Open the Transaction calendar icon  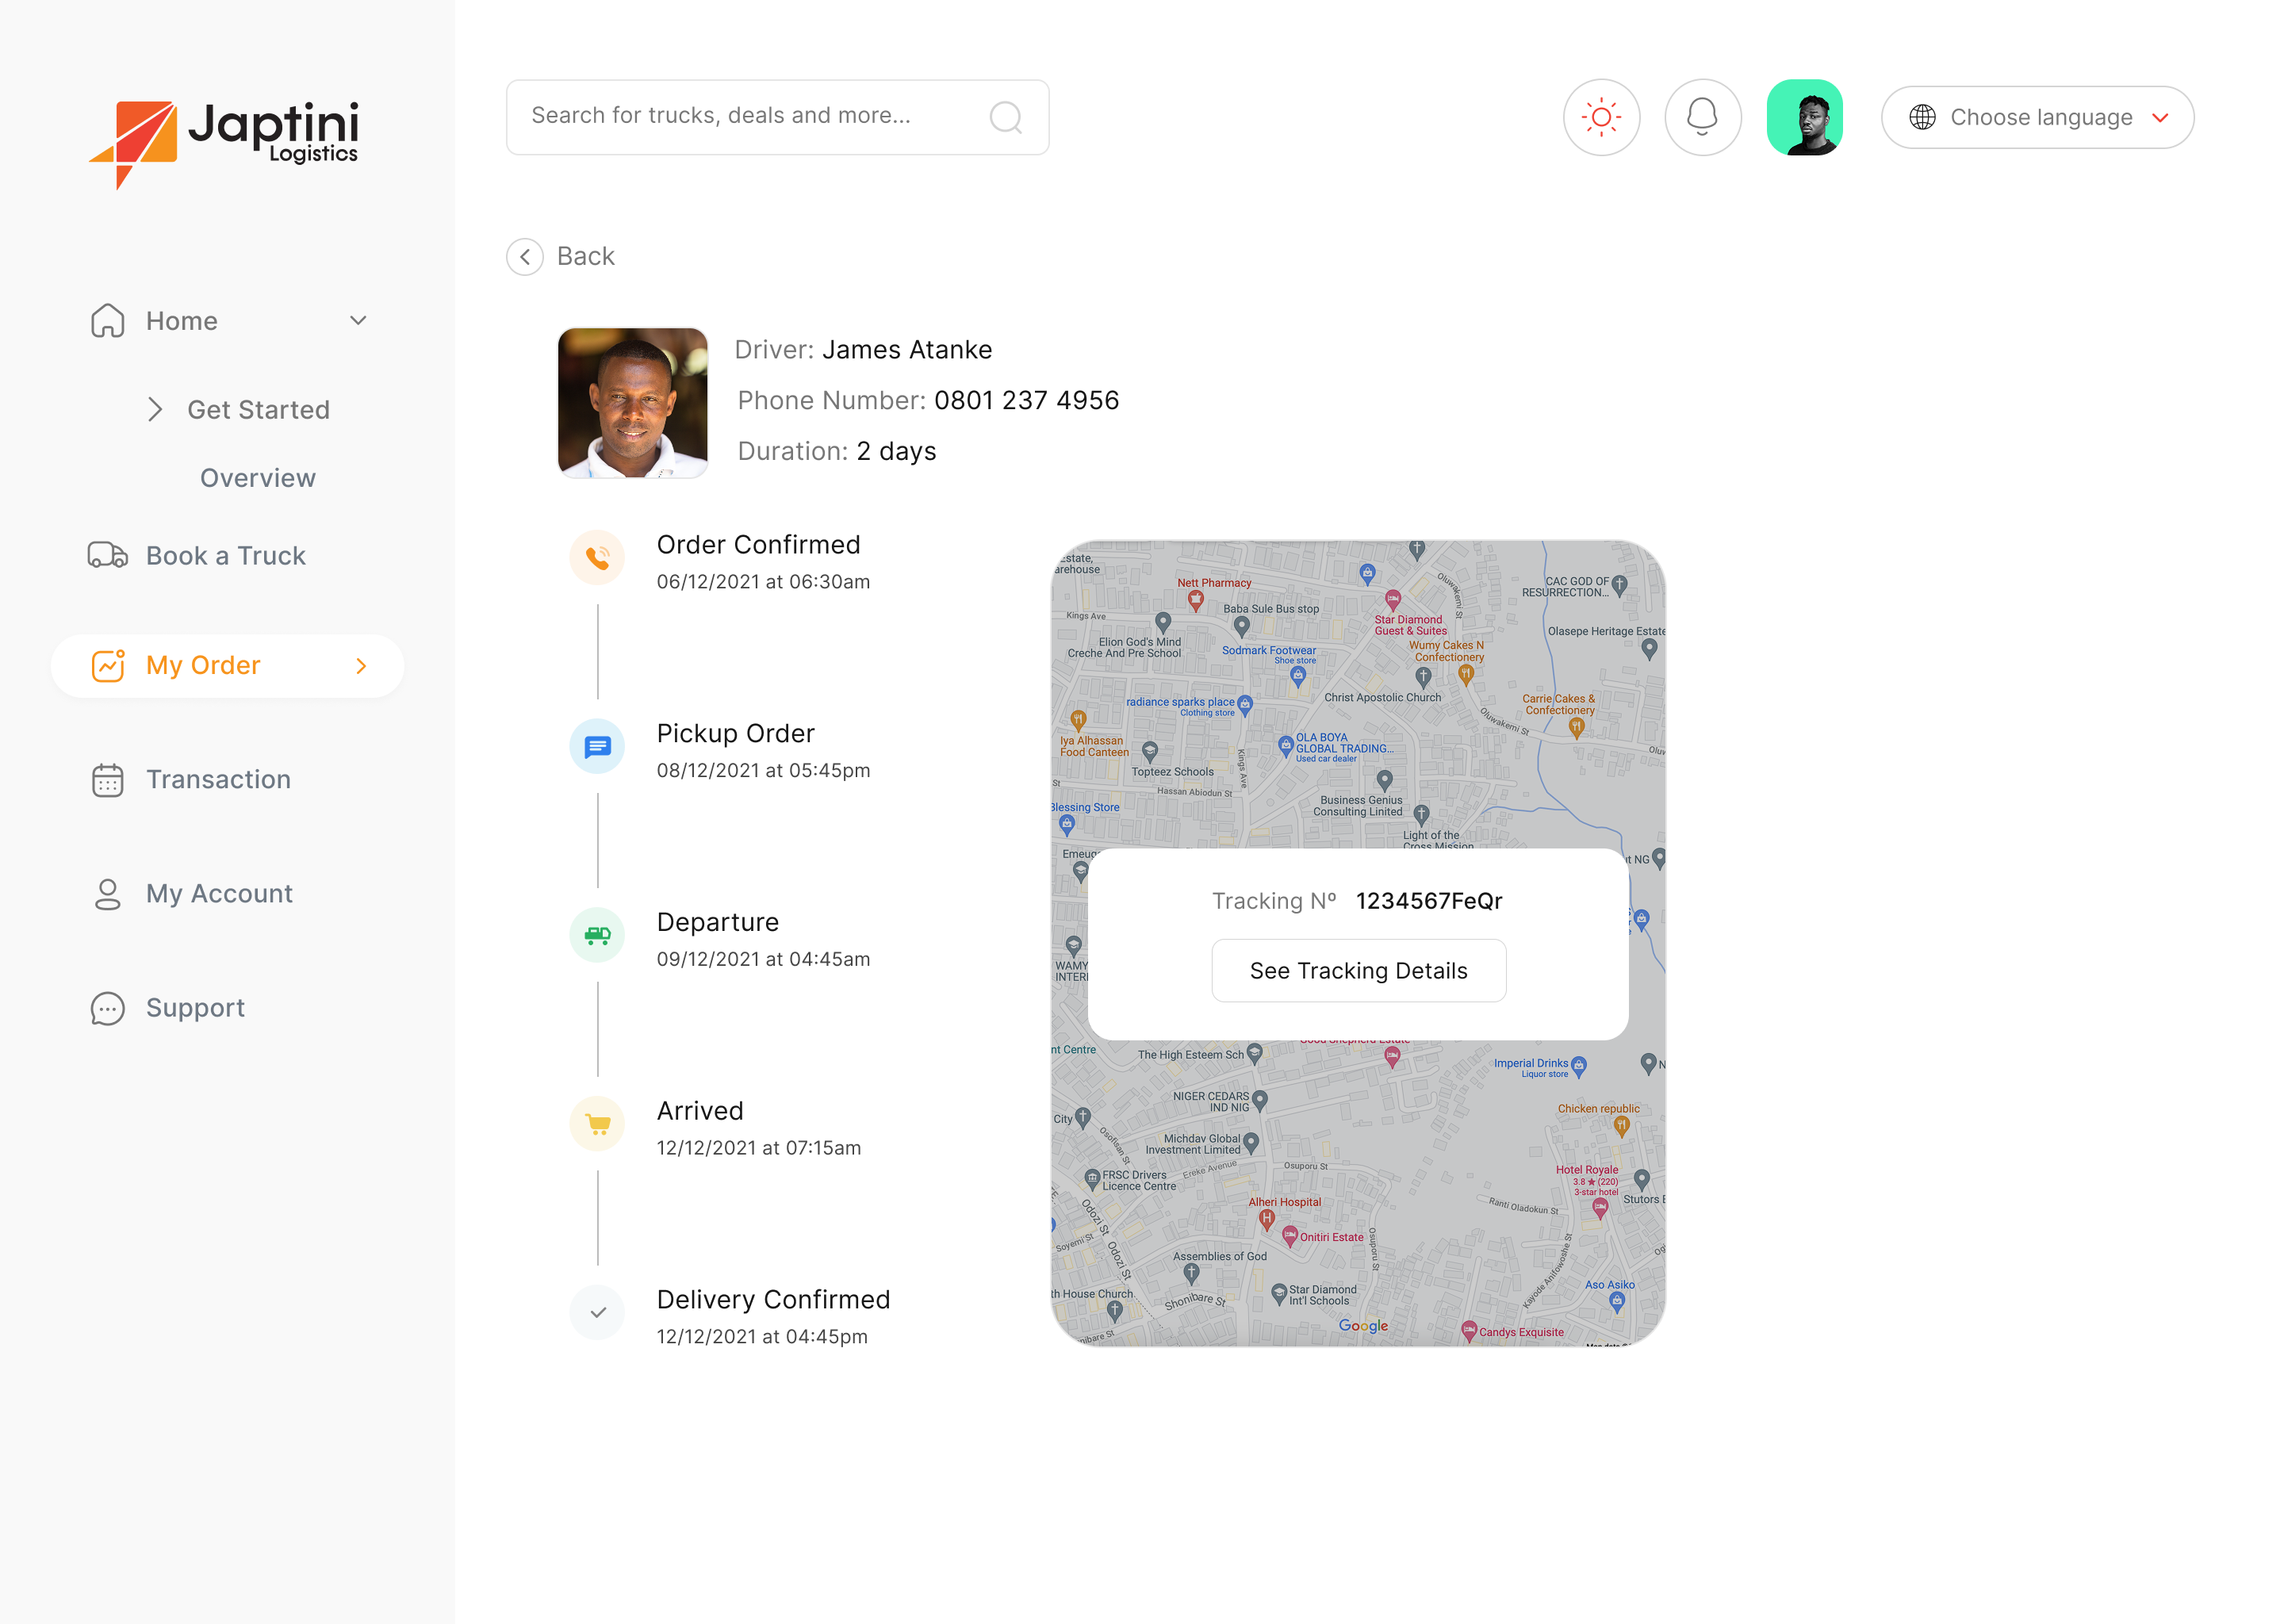[x=107, y=779]
